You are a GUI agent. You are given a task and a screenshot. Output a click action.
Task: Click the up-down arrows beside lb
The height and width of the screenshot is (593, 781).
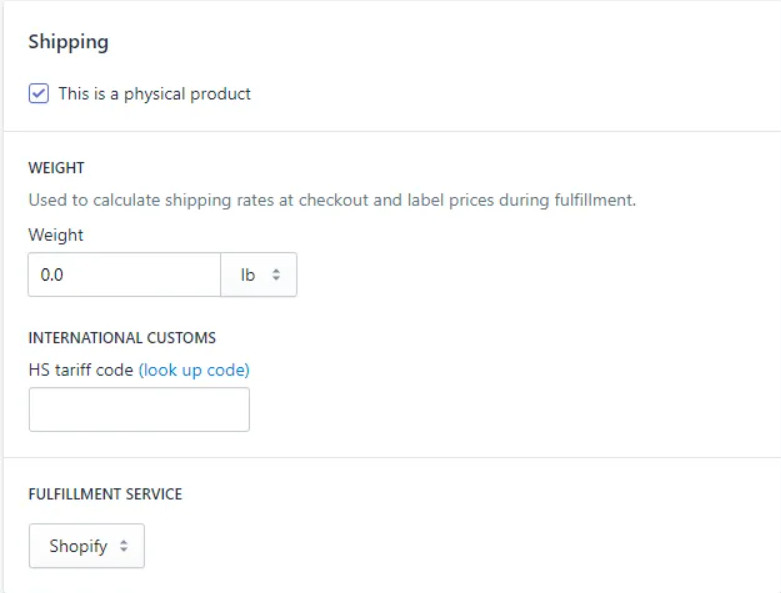click(277, 274)
